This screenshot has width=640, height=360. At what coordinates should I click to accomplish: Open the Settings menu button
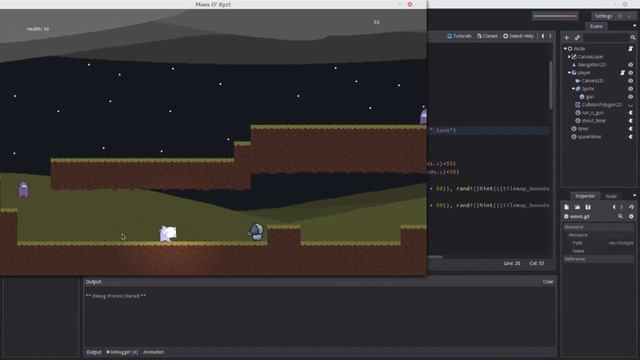(x=603, y=16)
